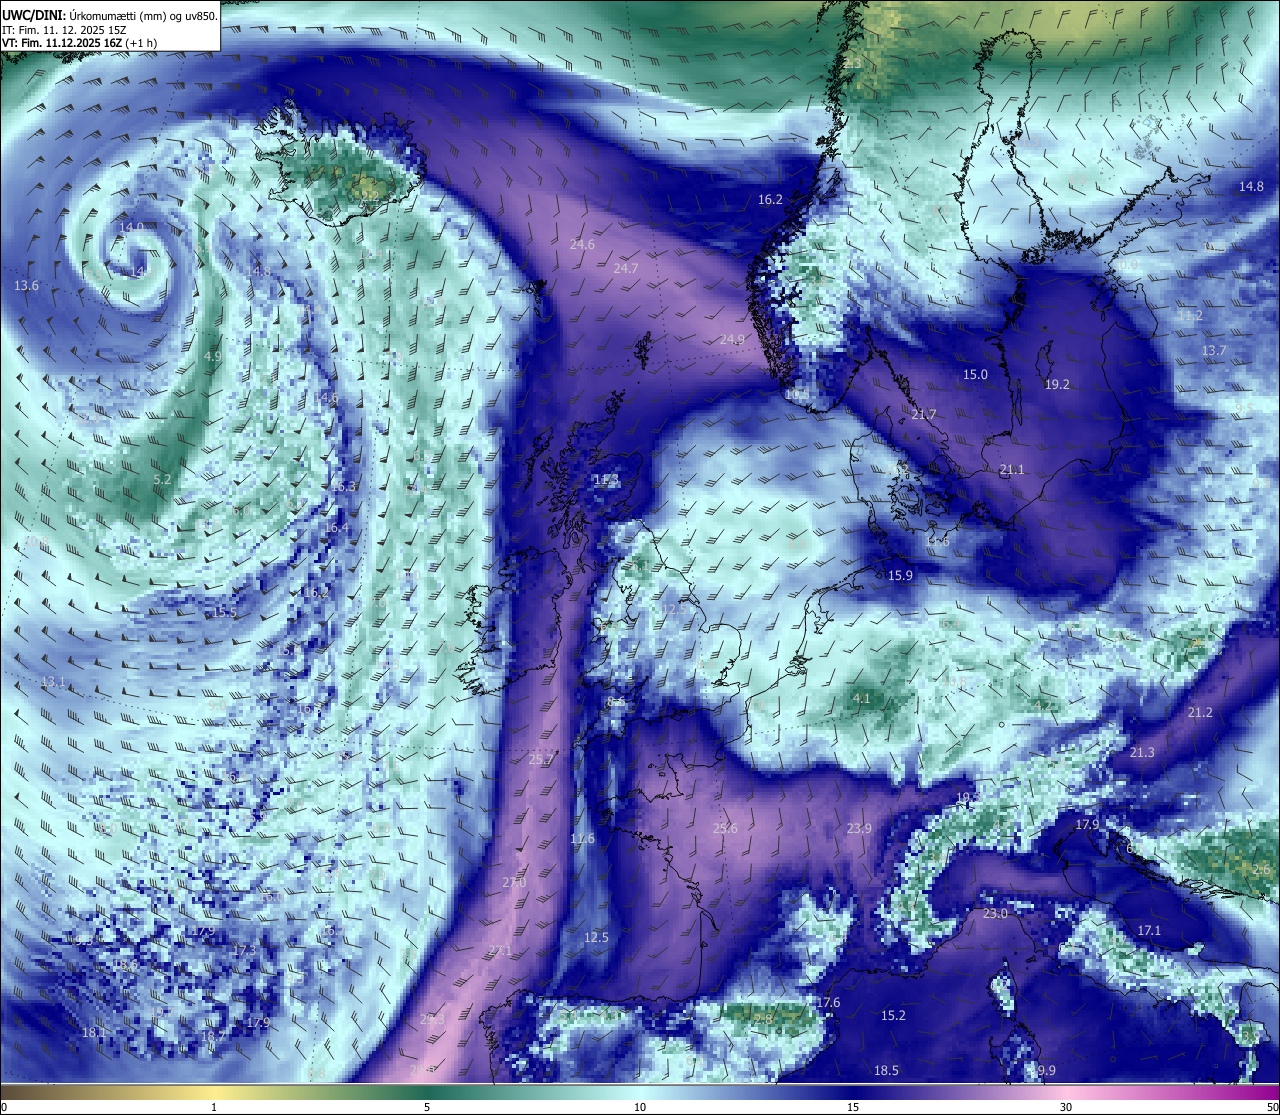Click the 4.1 value over Germany
The image size is (1280, 1115).
(862, 698)
